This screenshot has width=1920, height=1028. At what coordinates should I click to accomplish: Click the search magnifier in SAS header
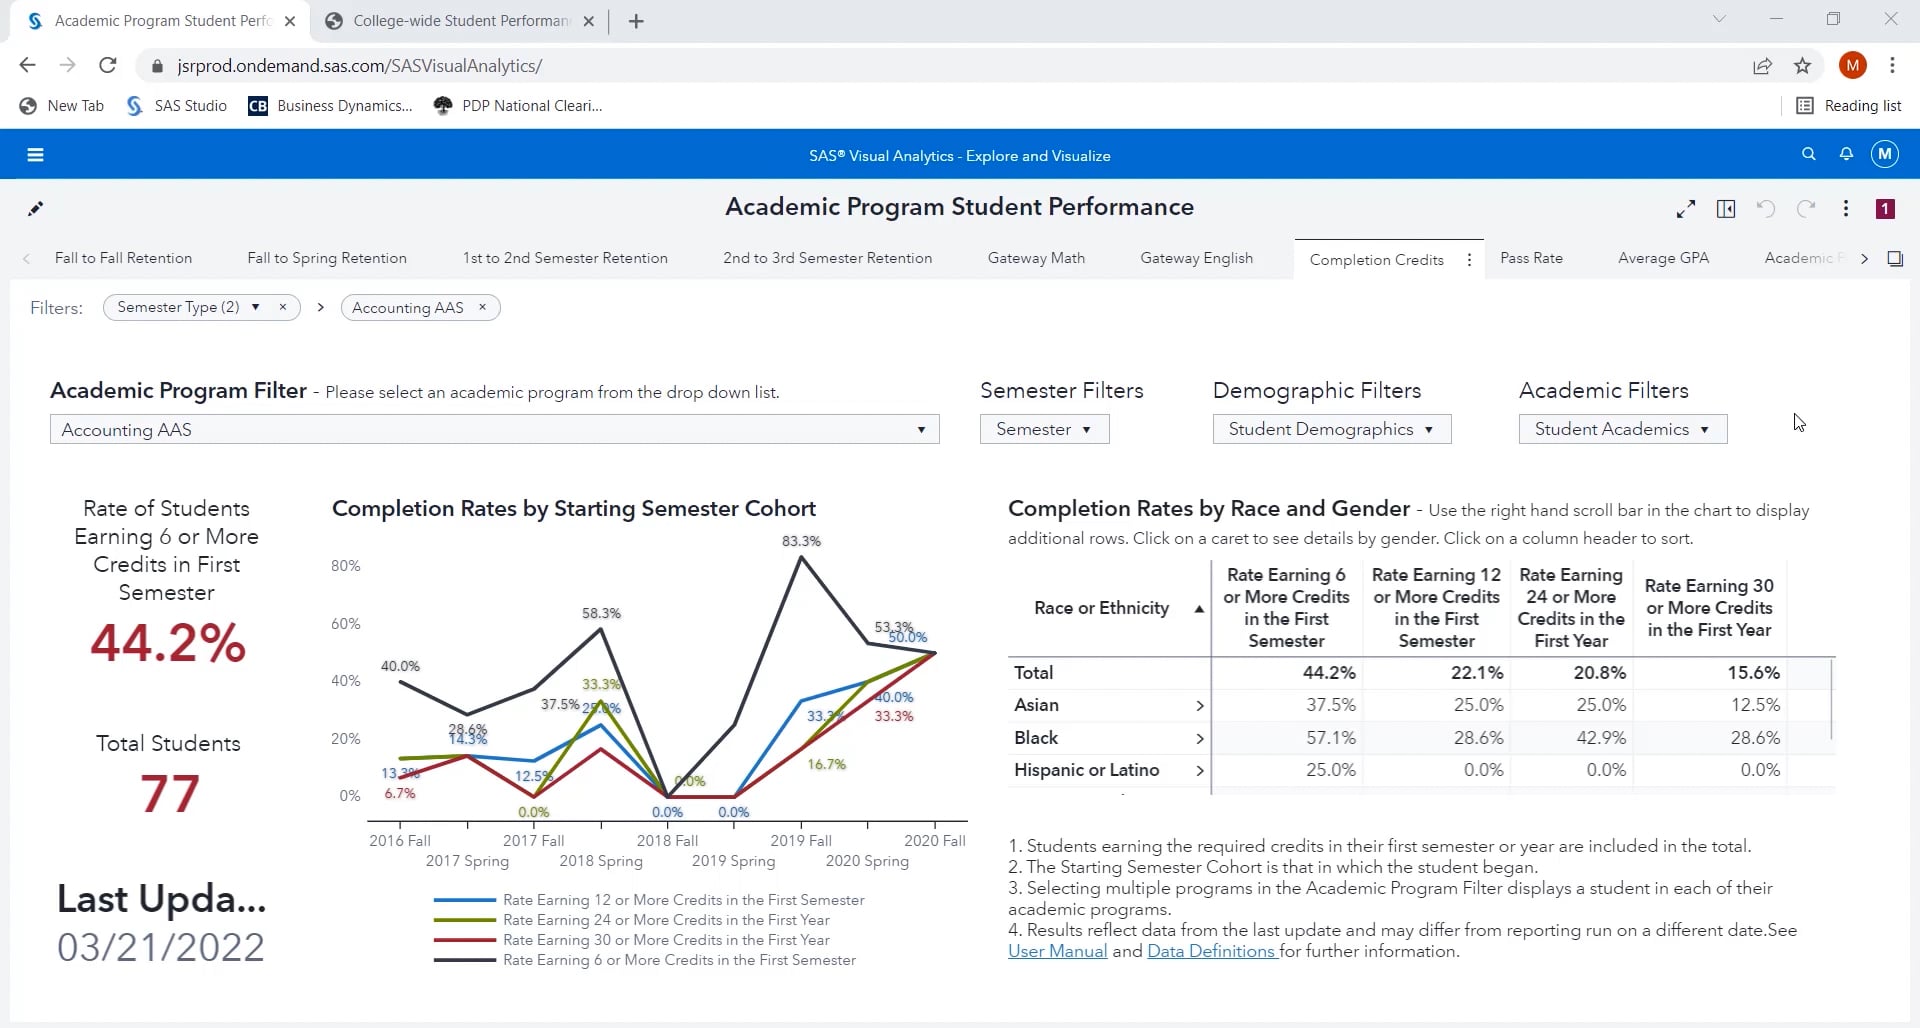[x=1808, y=154]
